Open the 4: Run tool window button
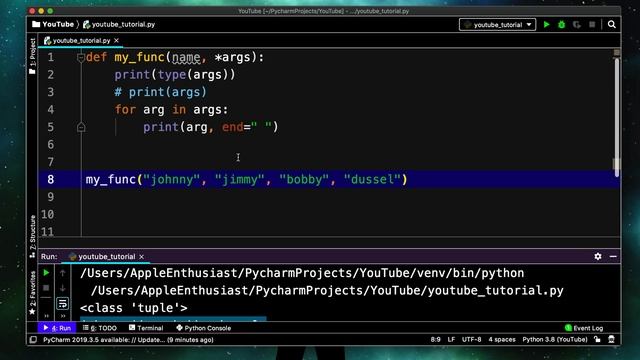Screen dimensions: 640x360 (x=57, y=328)
